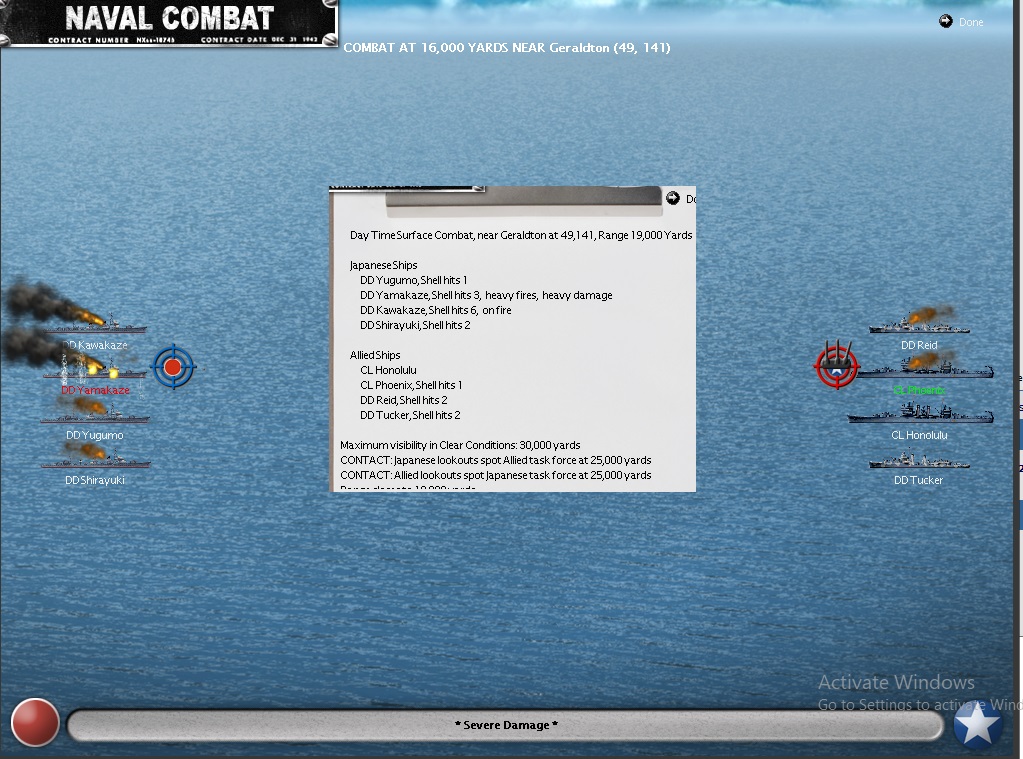Click the 'Japanese Ships' heading in report
Screen dimensions: 1023x759
click(x=383, y=265)
